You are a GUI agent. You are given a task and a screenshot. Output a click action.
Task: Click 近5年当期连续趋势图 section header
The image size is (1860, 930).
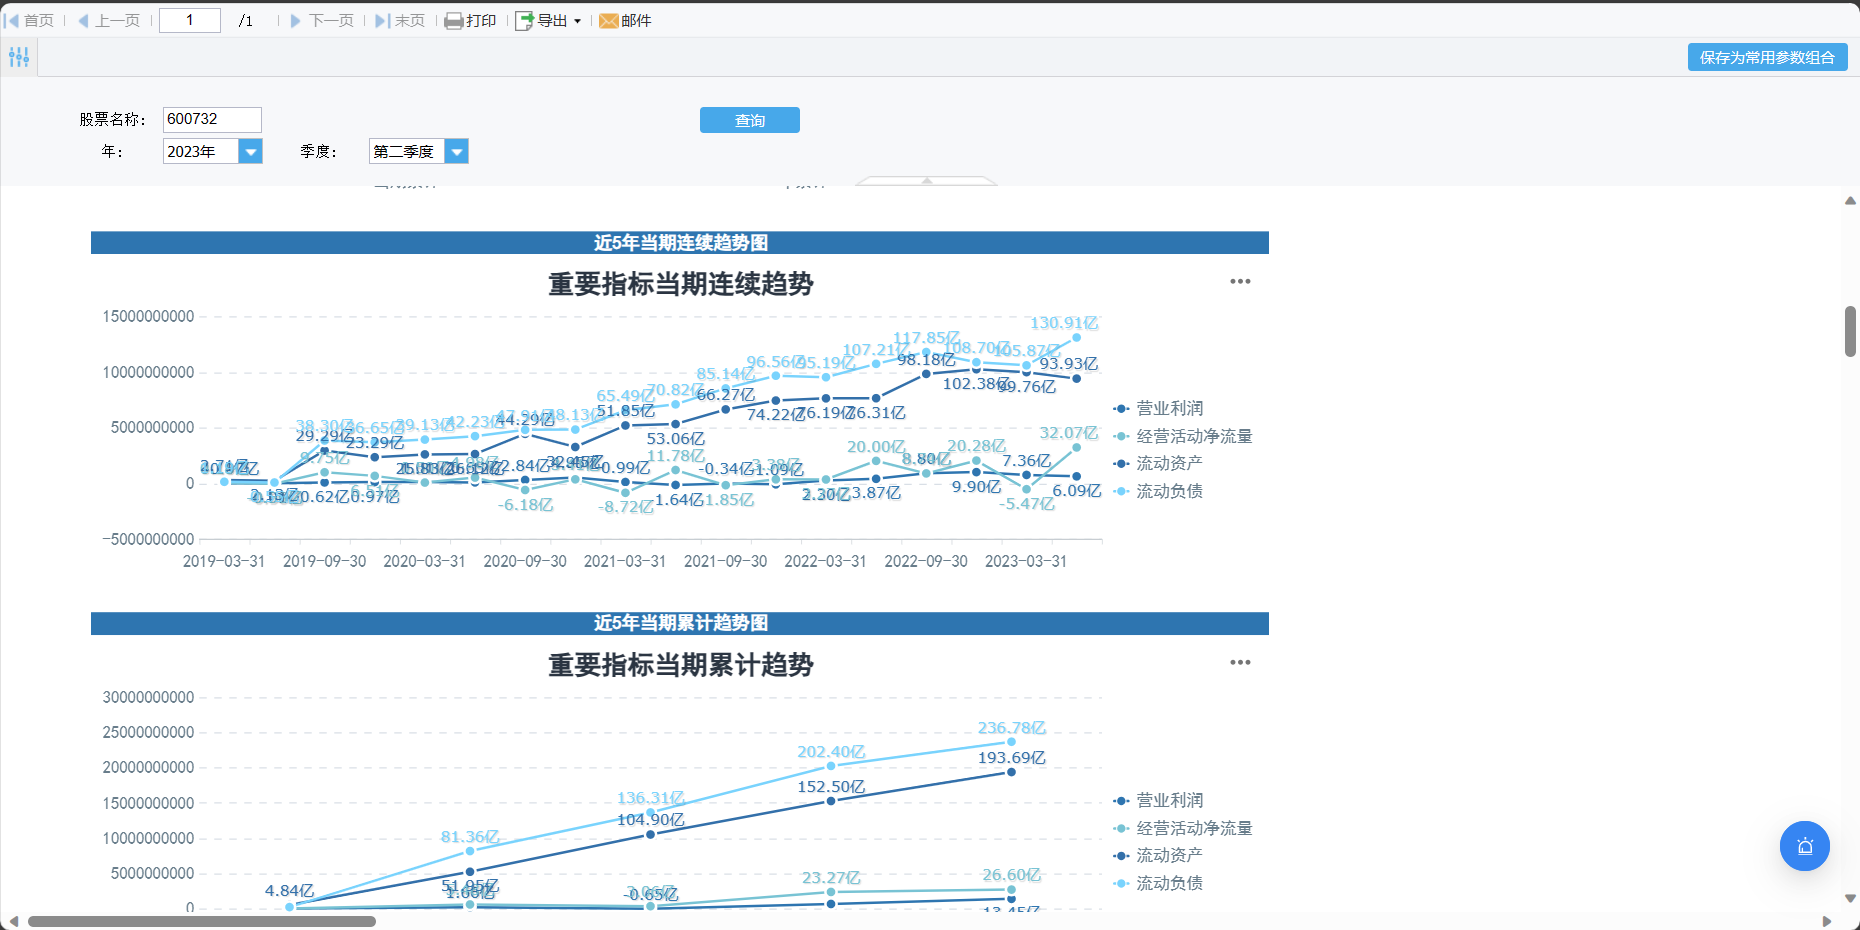coord(680,243)
